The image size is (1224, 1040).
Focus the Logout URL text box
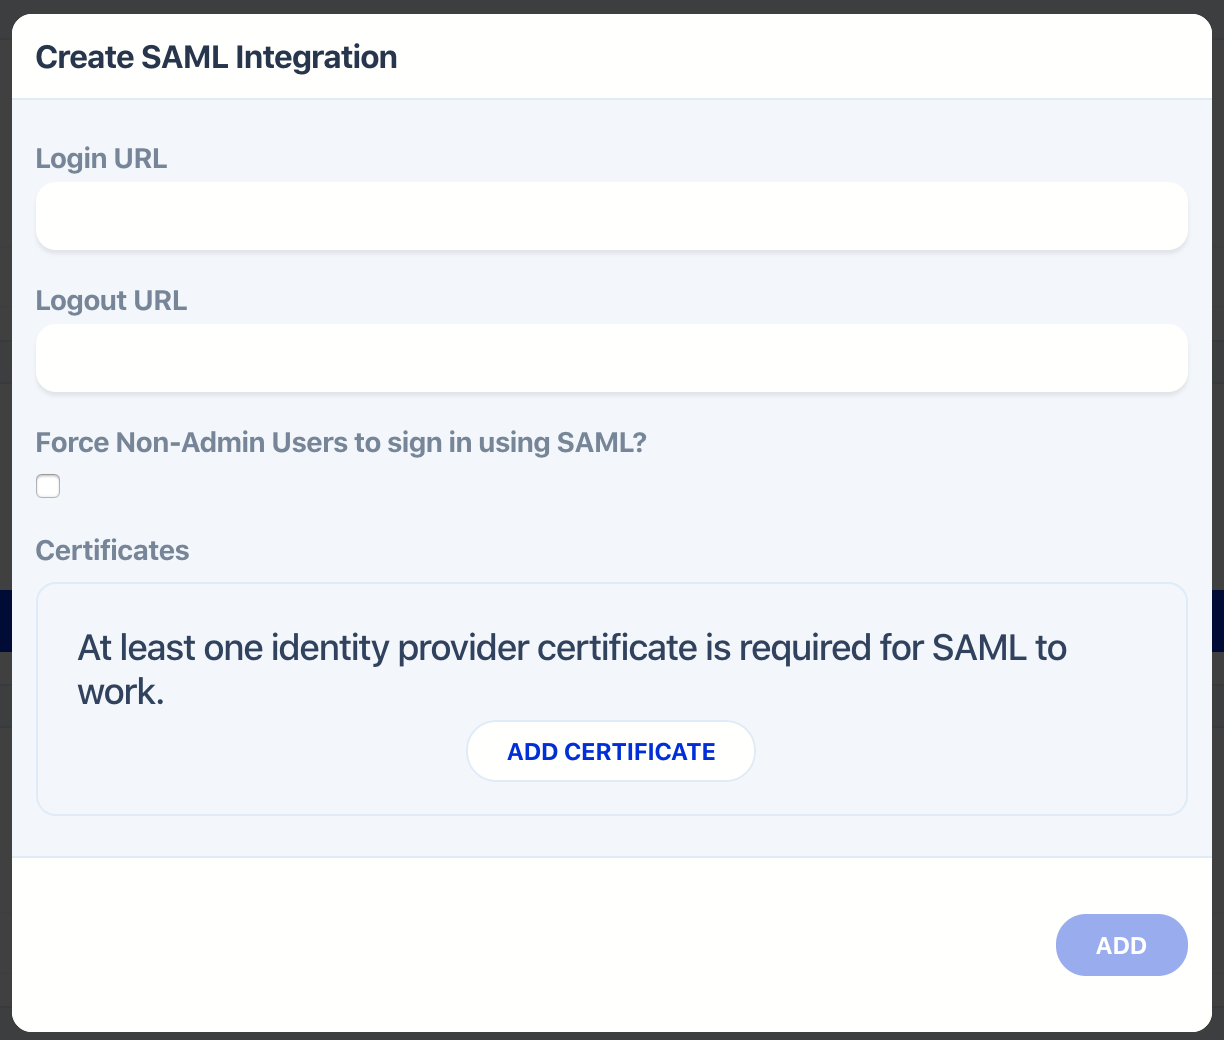[611, 358]
